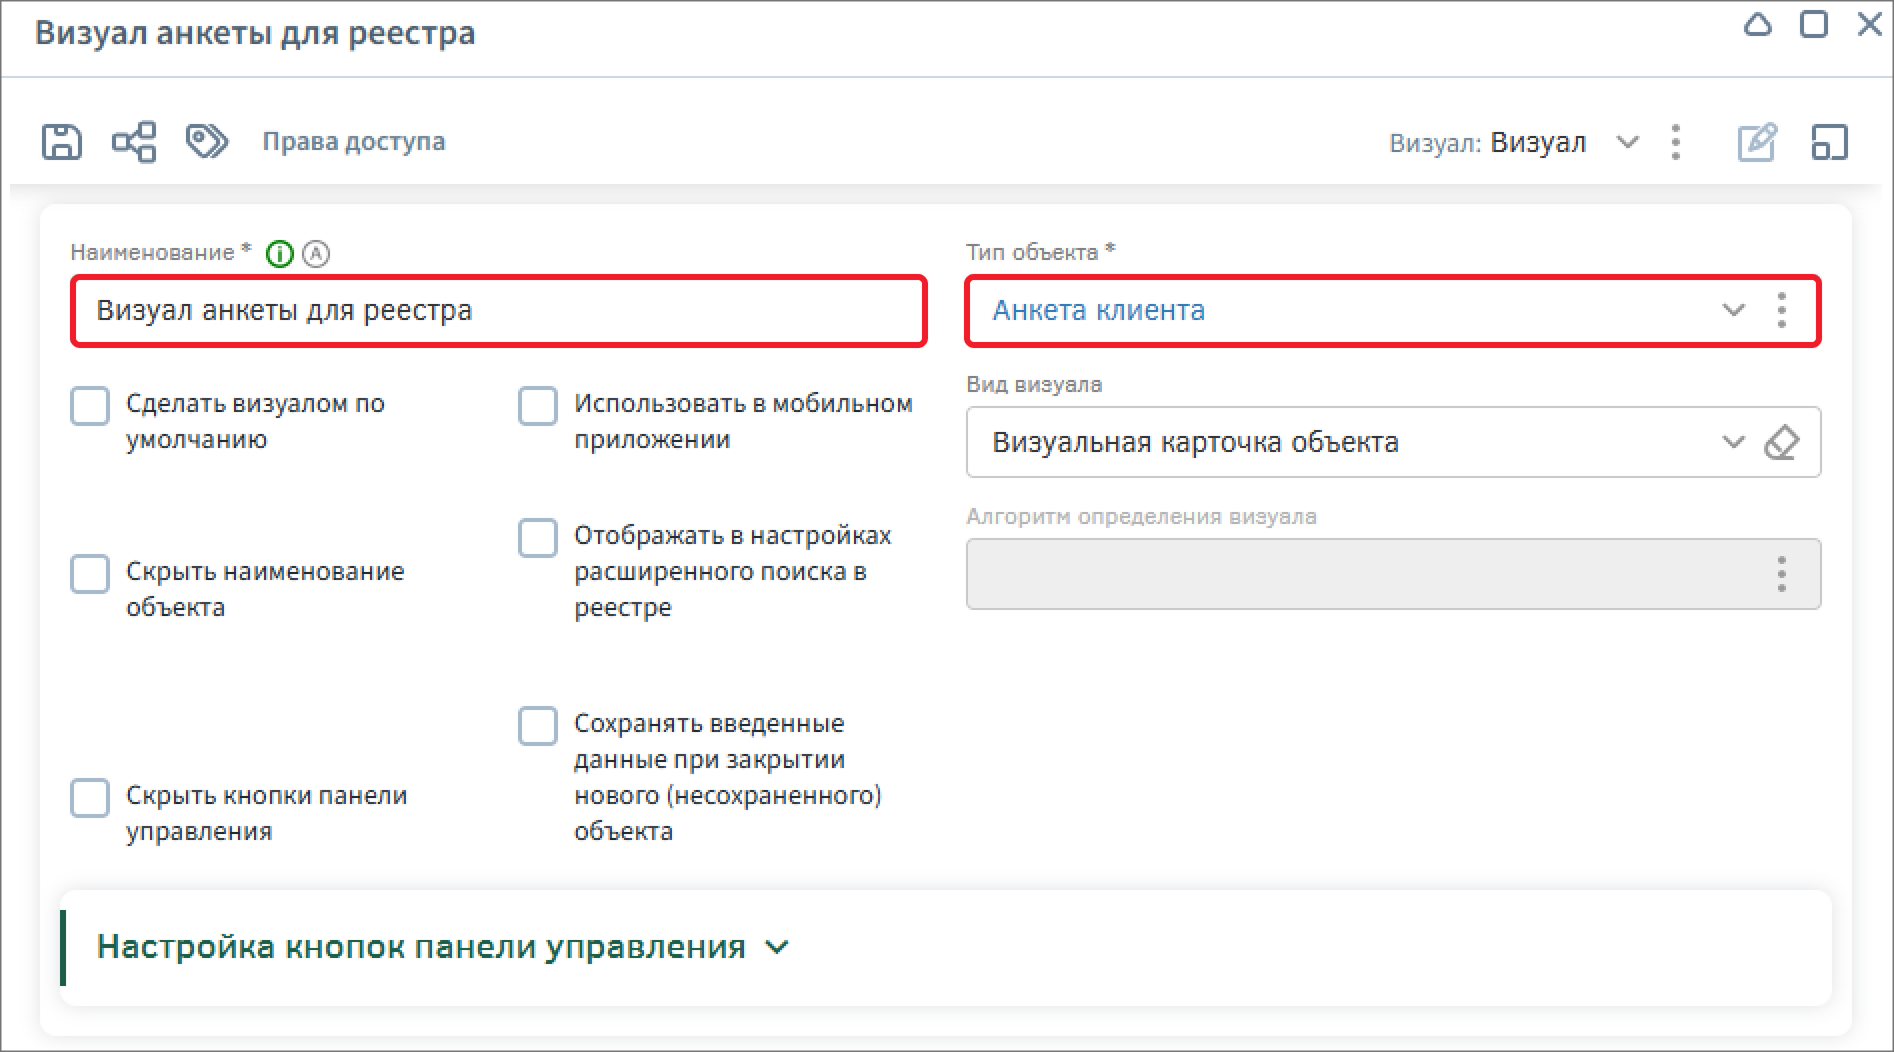This screenshot has height=1052, width=1894.
Task: Click the green info icon near Наименование
Action: pyautogui.click(x=280, y=254)
